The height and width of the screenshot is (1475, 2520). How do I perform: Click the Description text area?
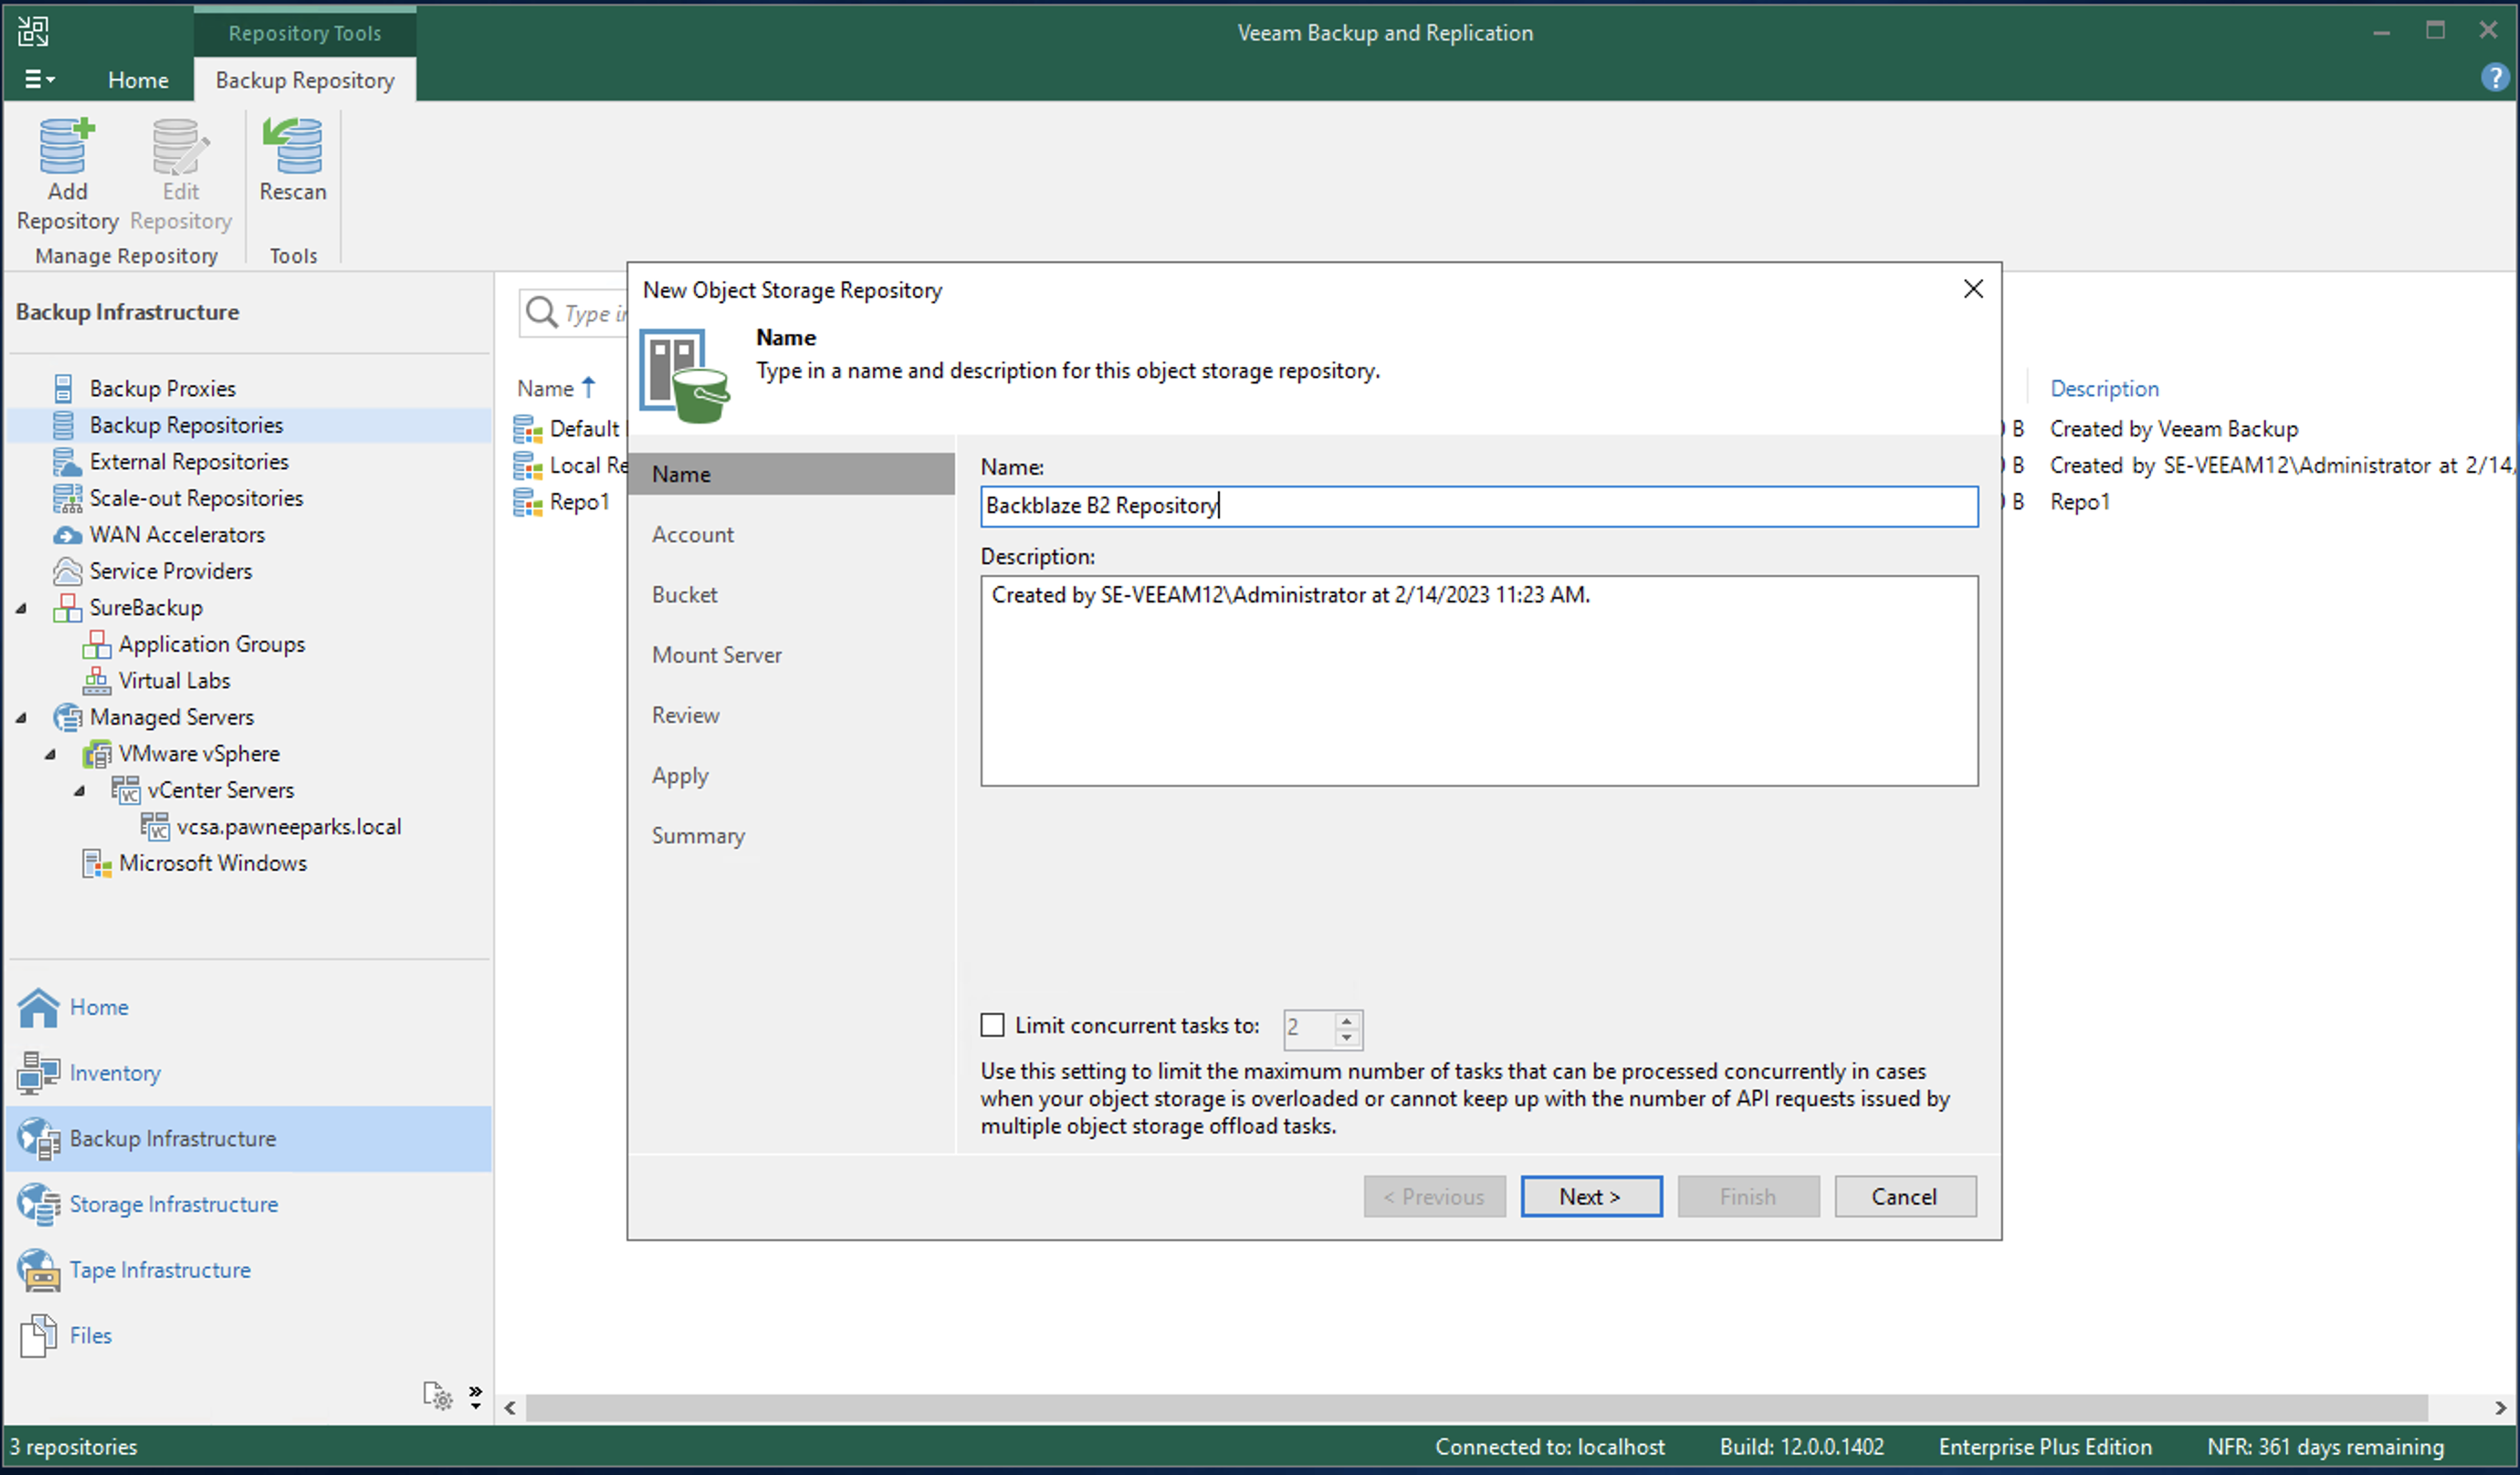(x=1479, y=681)
